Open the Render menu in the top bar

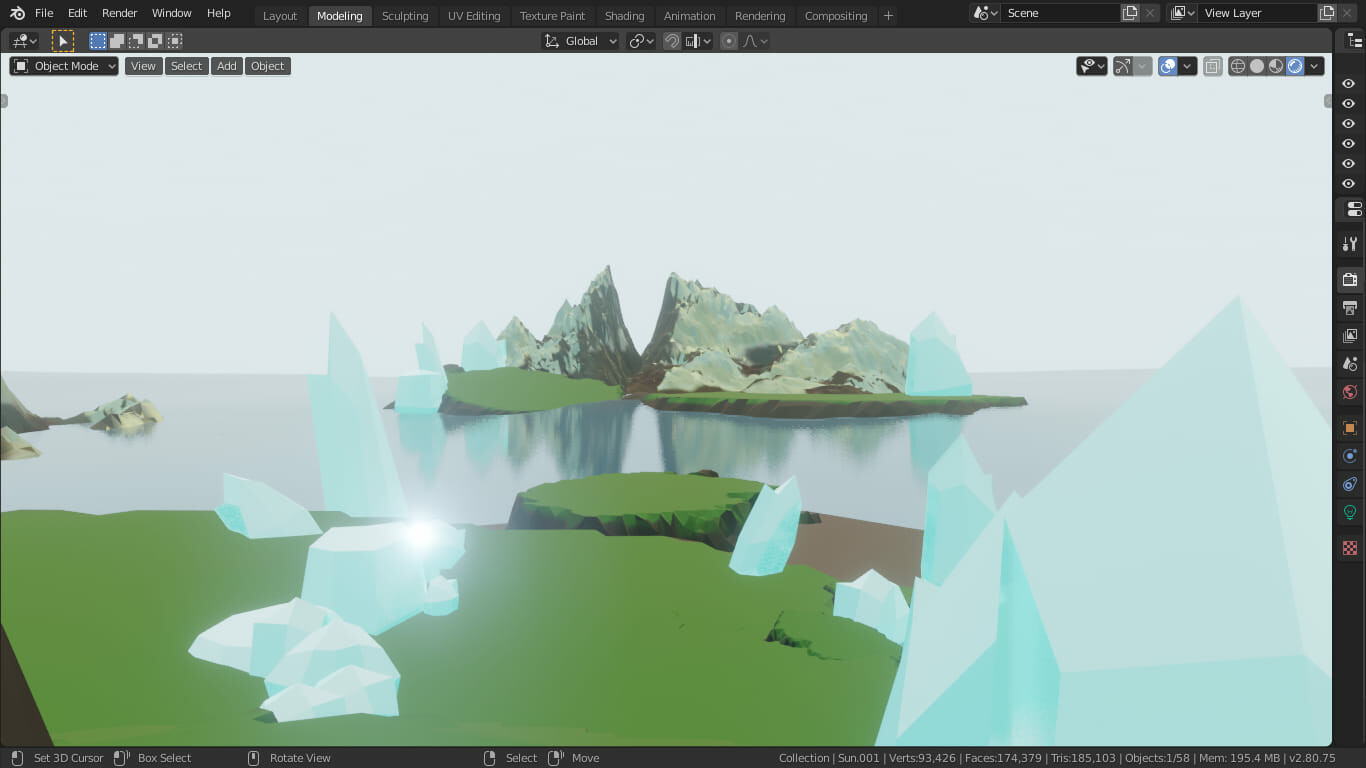coord(119,13)
